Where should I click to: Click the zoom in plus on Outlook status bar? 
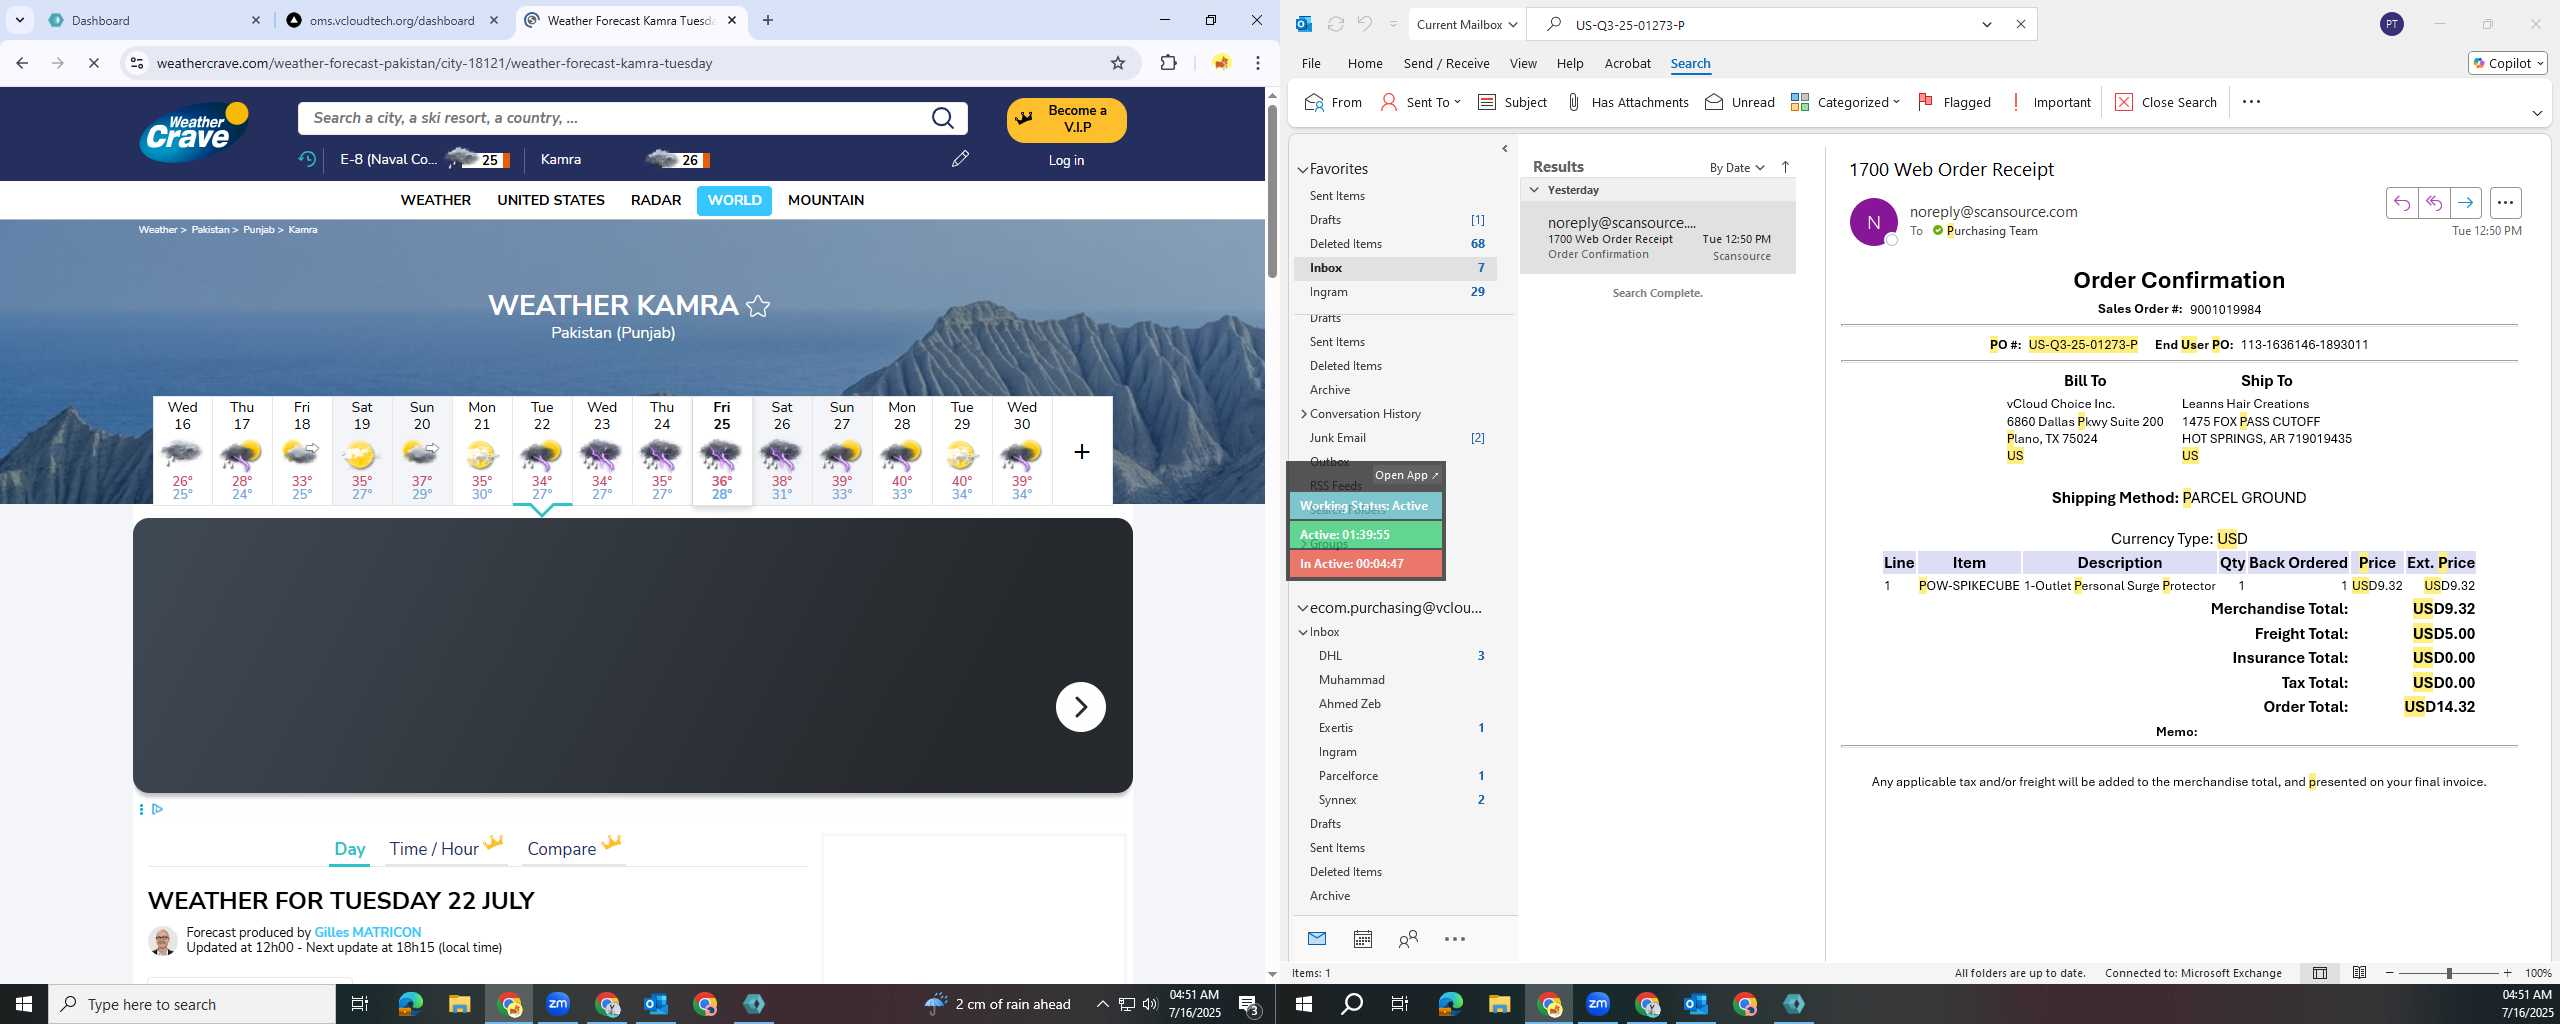[2507, 973]
